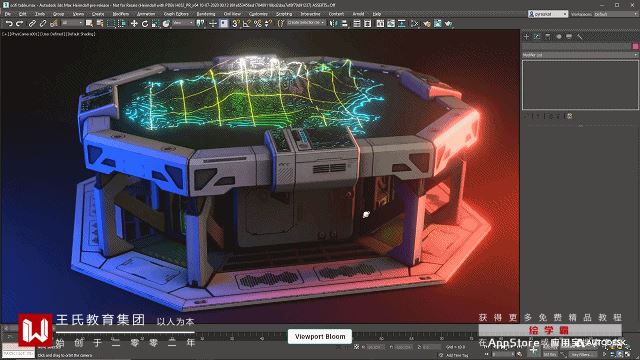Open the Curve Editor
The height and width of the screenshot is (360, 640).
pos(391,24)
